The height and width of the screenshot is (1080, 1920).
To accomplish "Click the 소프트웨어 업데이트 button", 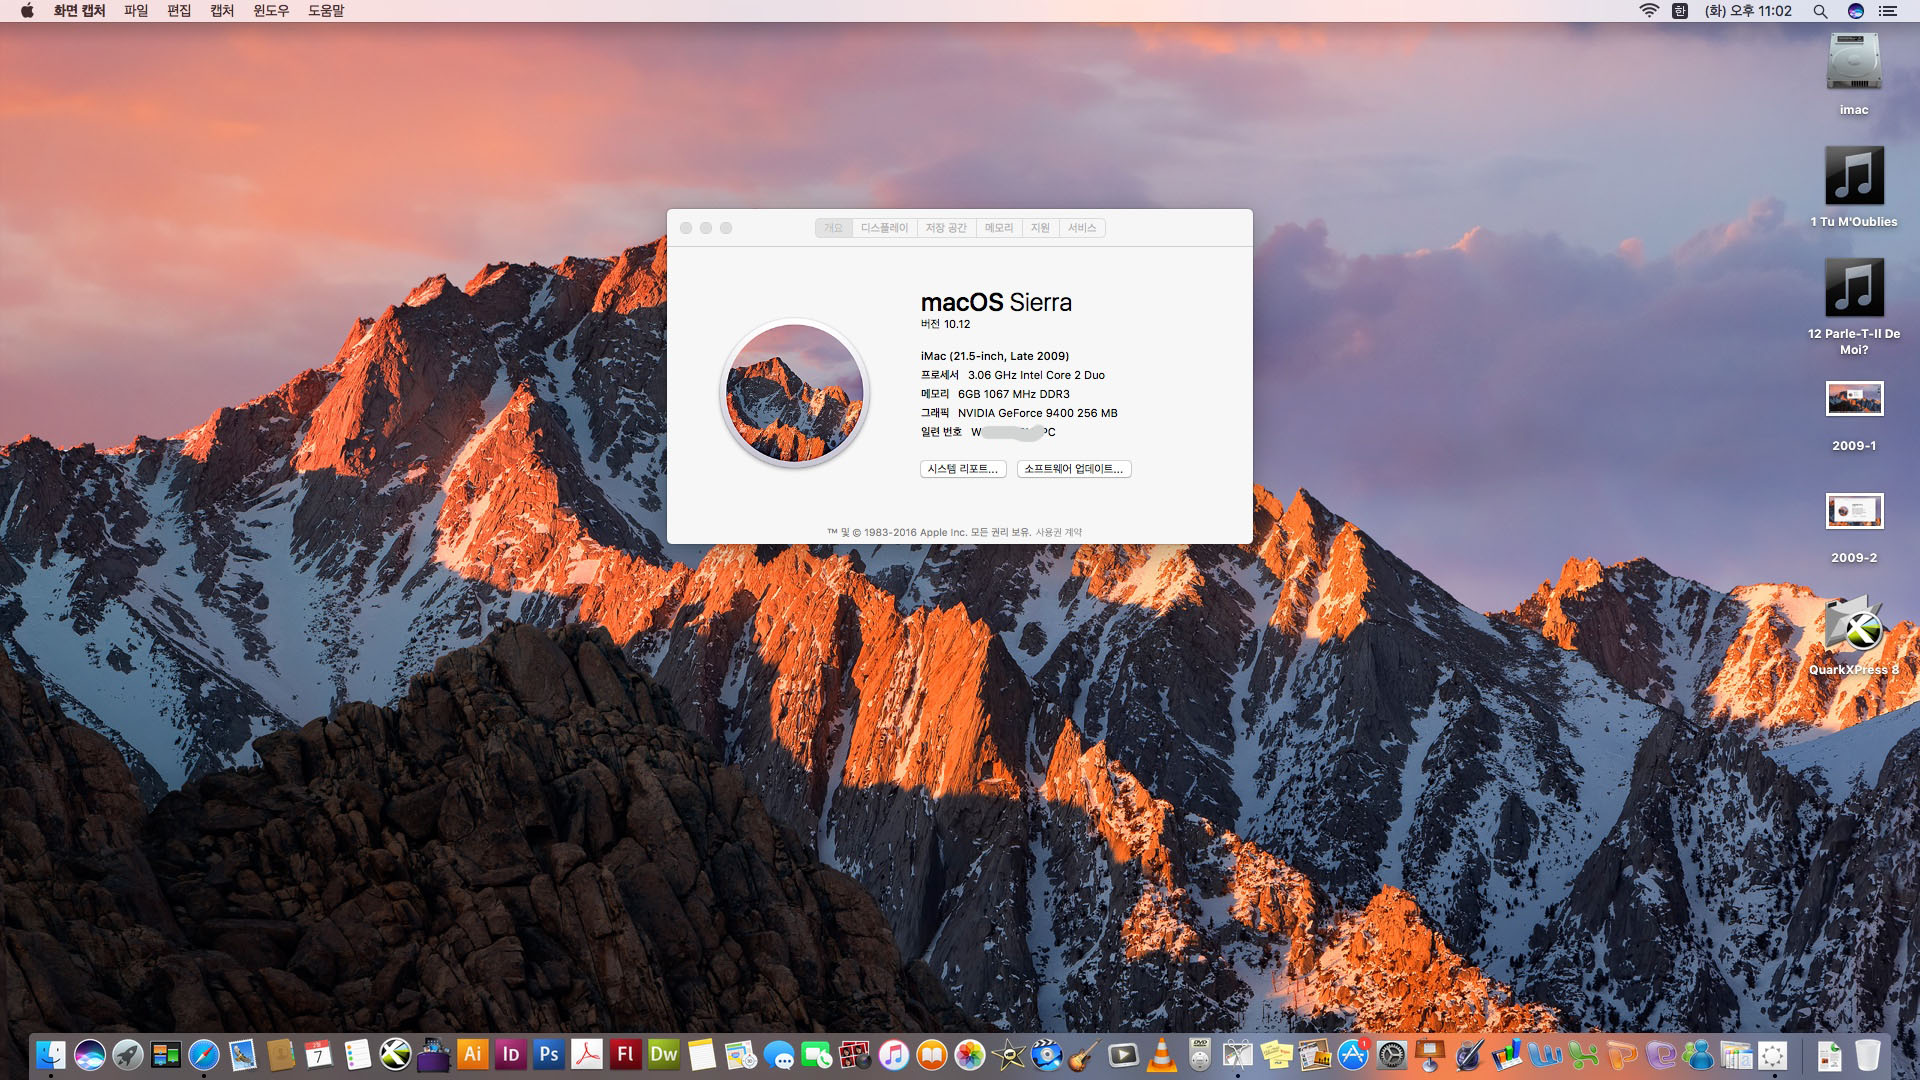I will pyautogui.click(x=1073, y=469).
